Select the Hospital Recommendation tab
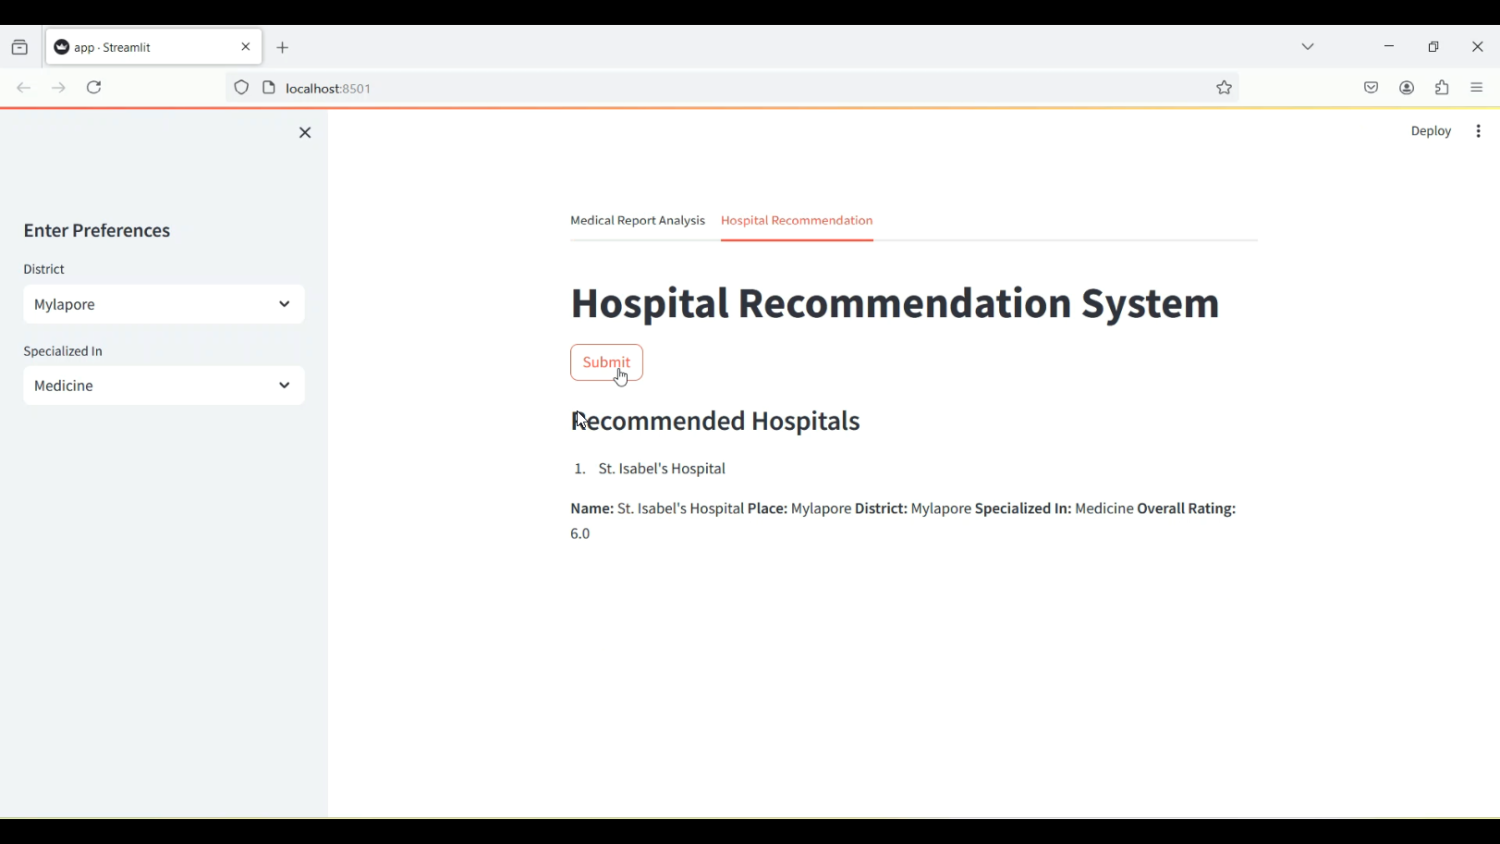 (x=797, y=221)
